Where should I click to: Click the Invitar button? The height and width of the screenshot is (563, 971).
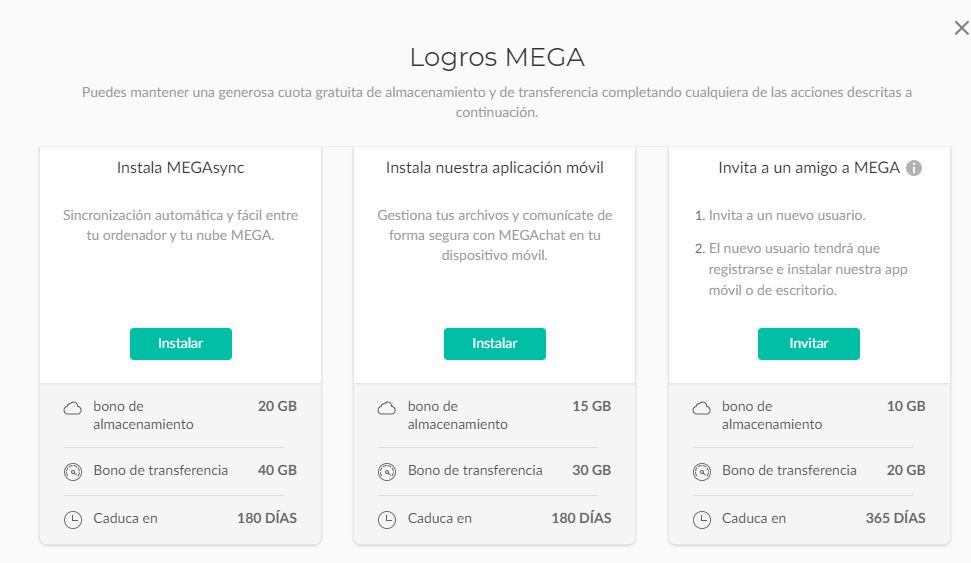tap(808, 343)
